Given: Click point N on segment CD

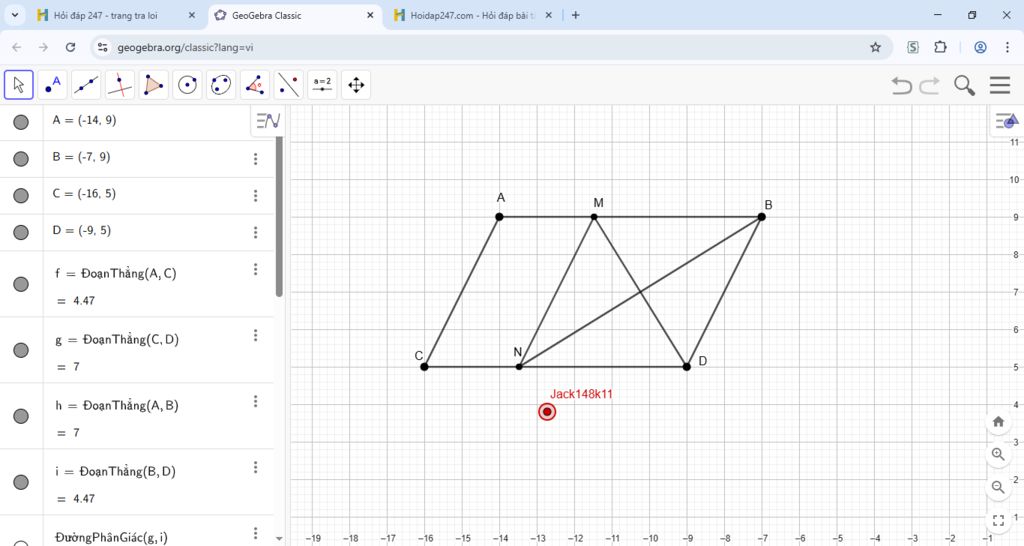Looking at the screenshot, I should 519,367.
